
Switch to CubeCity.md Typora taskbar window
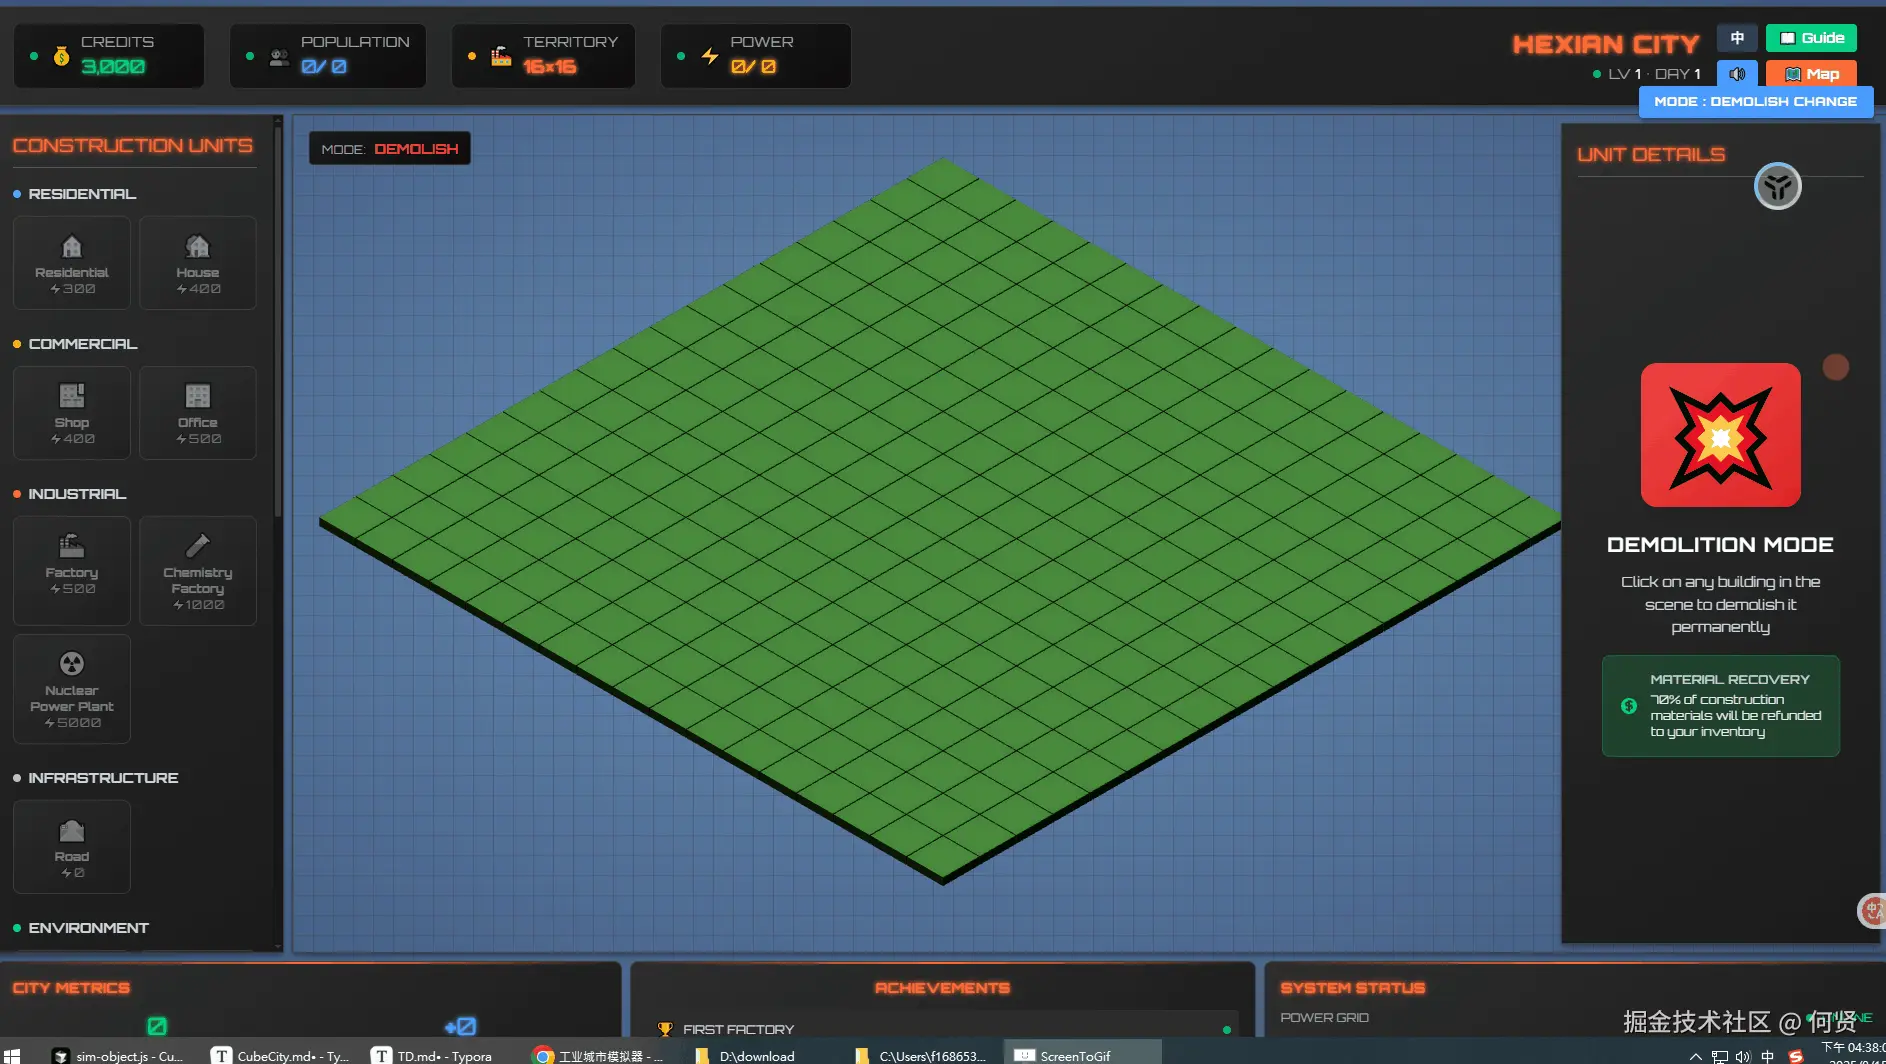[281, 1055]
